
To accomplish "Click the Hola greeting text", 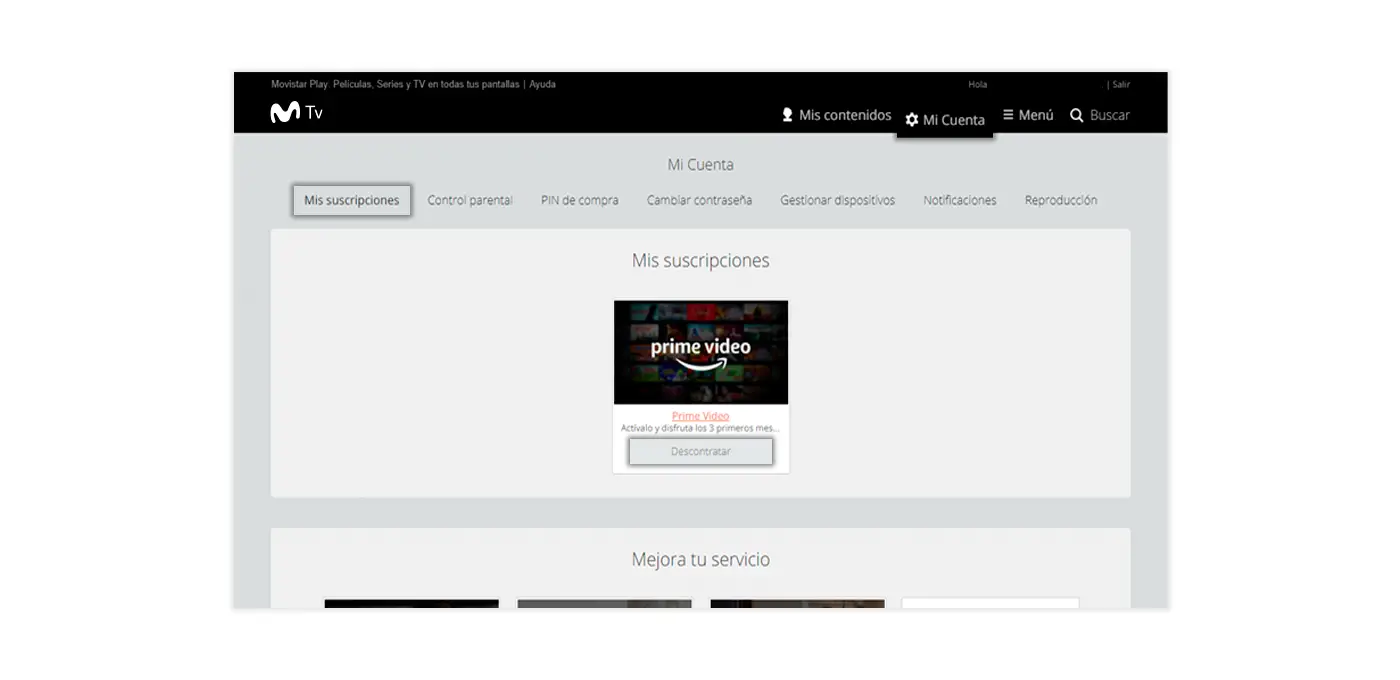I will click(977, 85).
